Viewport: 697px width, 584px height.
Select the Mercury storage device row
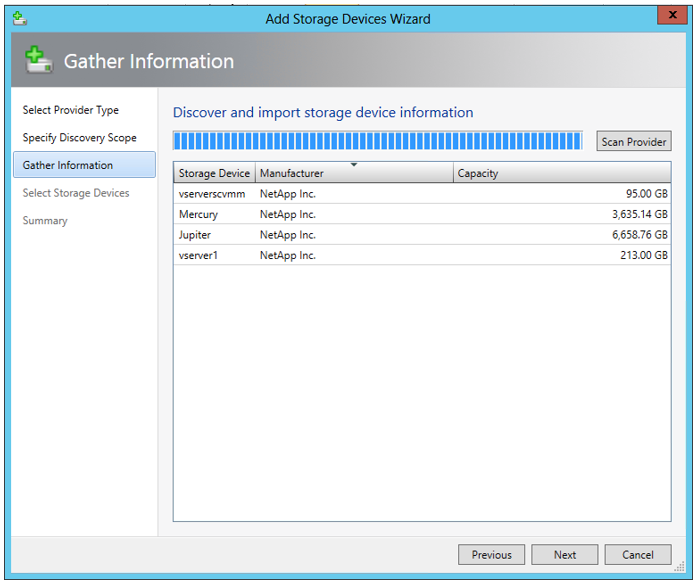point(198,214)
